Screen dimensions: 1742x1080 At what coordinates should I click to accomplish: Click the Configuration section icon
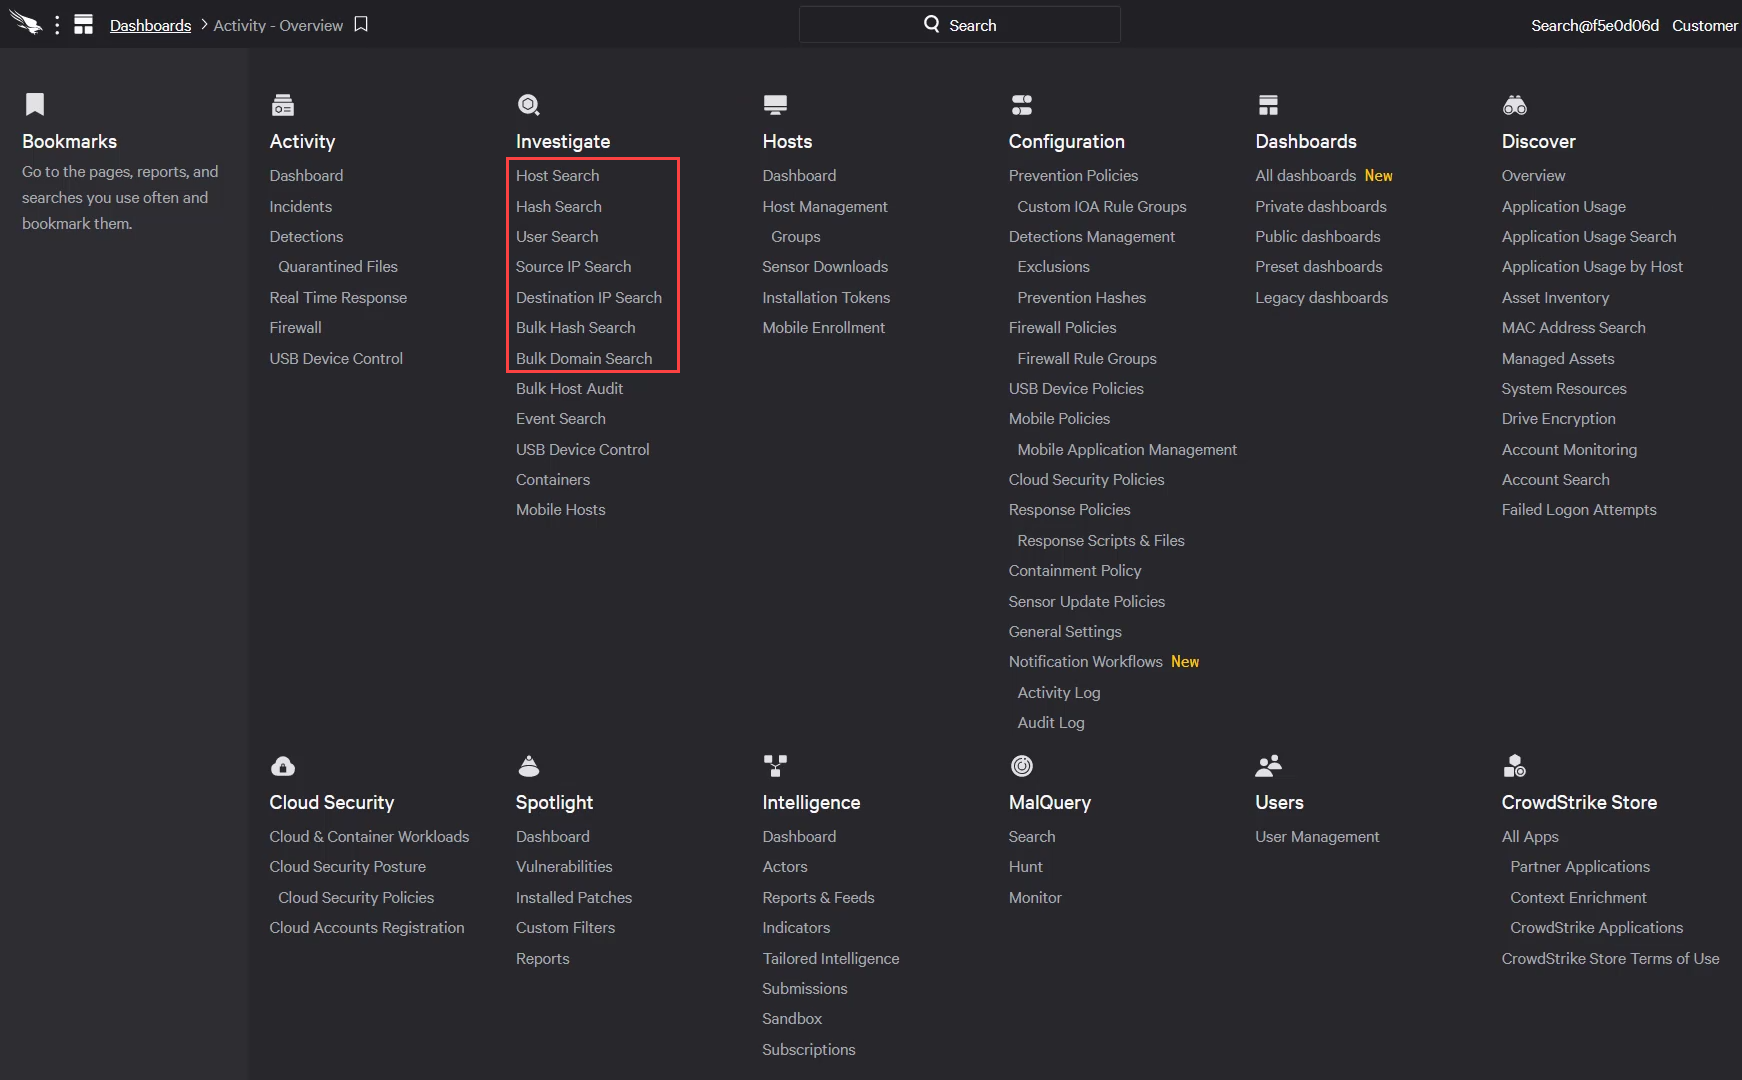pos(1022,105)
